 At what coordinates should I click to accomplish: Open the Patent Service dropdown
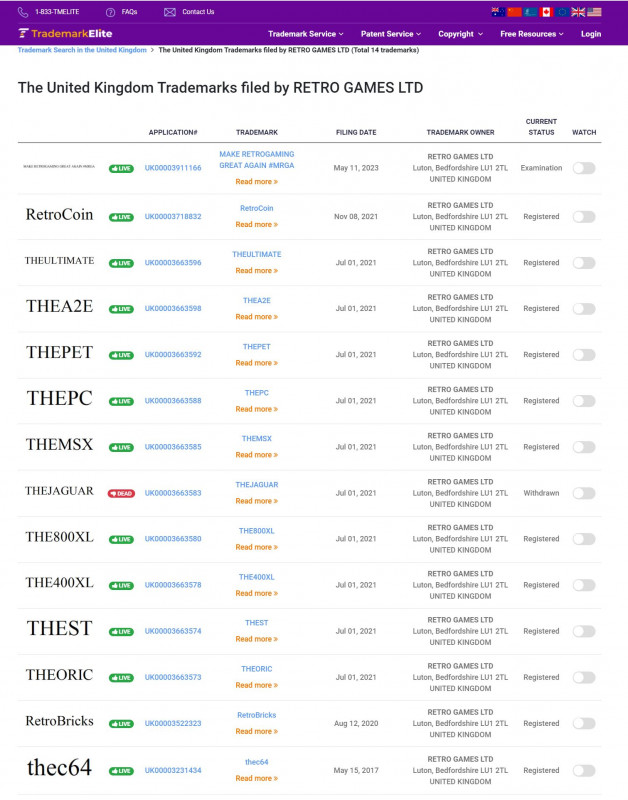coord(390,33)
